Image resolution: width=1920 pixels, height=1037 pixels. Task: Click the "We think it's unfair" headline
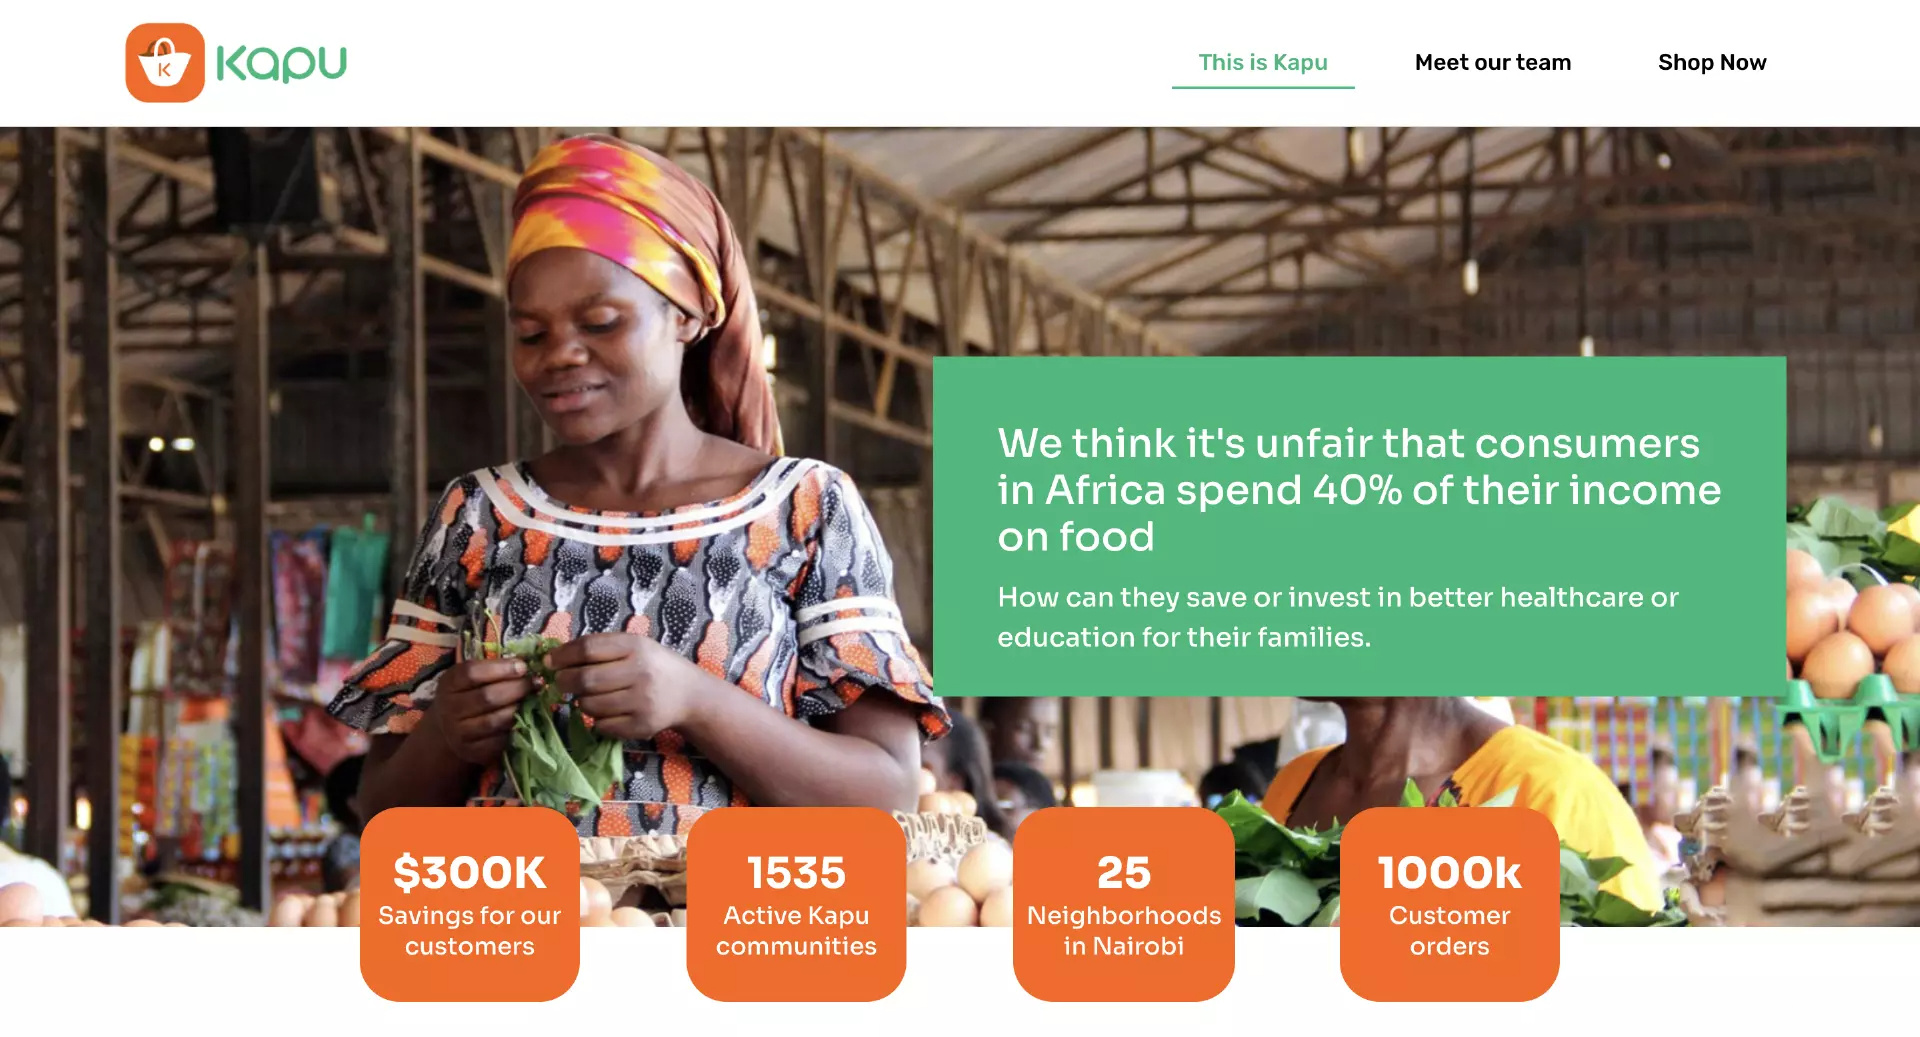click(1358, 489)
